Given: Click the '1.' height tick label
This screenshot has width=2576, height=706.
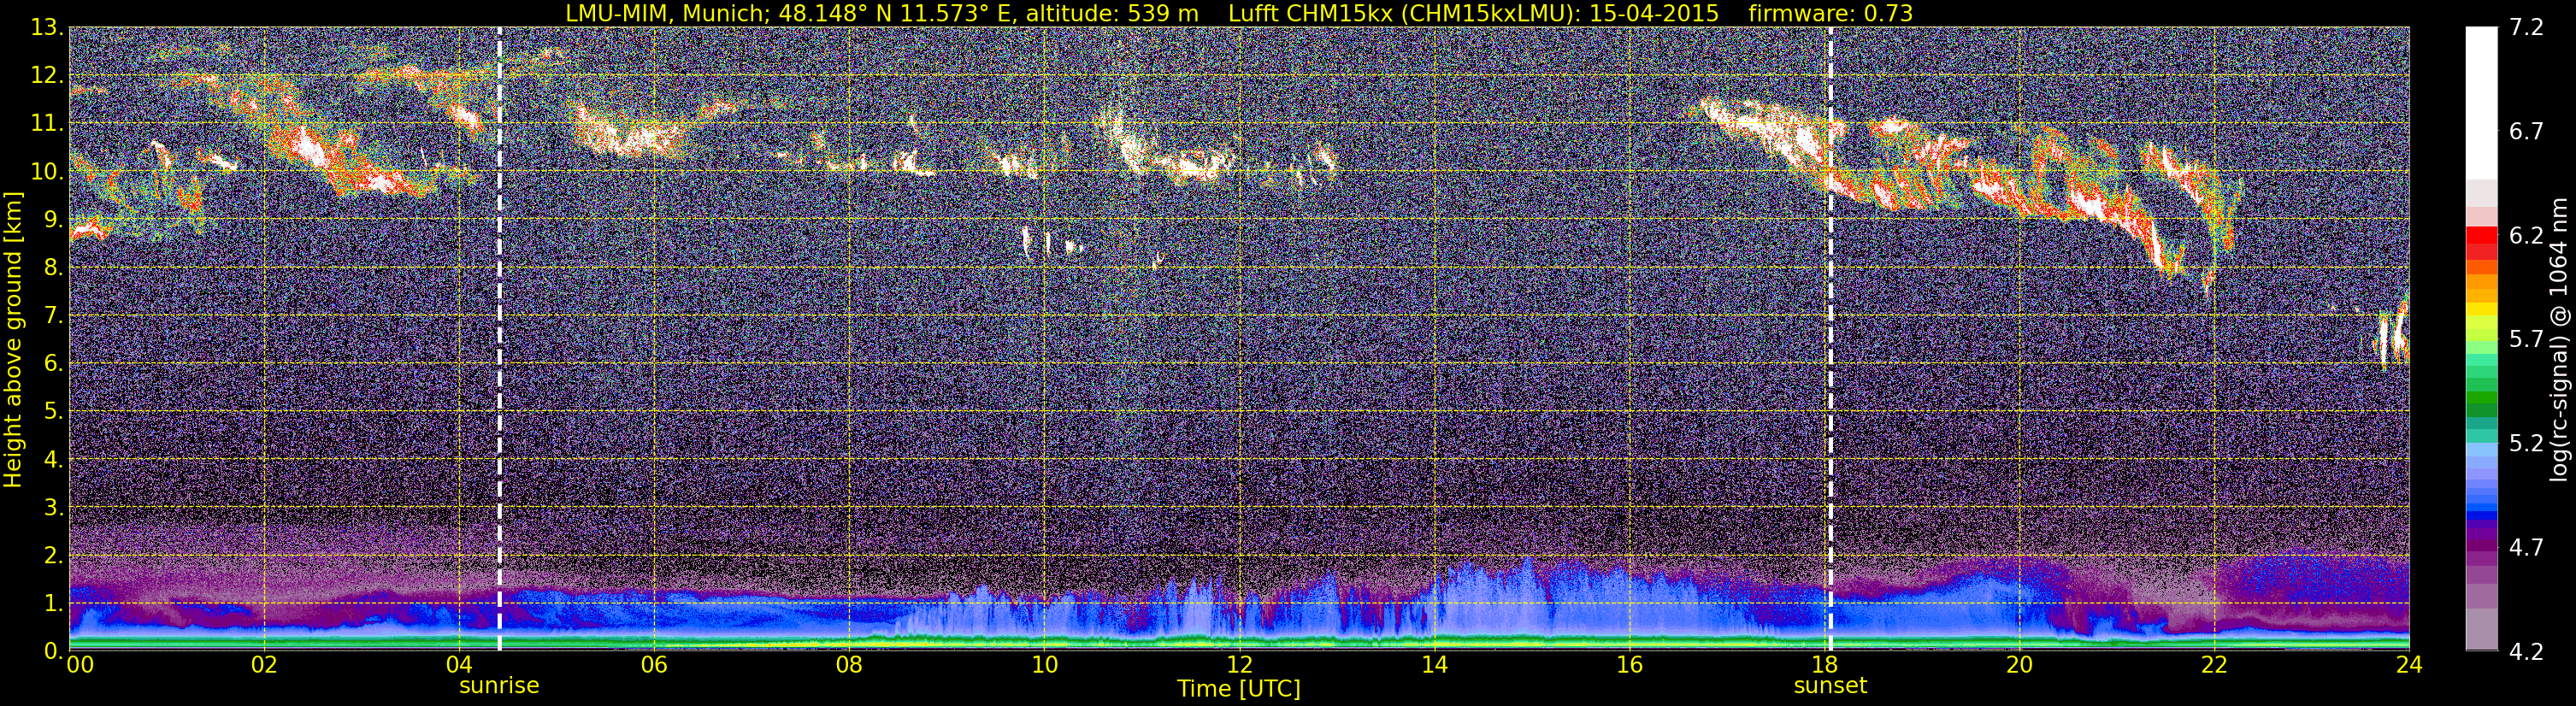Looking at the screenshot, I should click(x=53, y=604).
